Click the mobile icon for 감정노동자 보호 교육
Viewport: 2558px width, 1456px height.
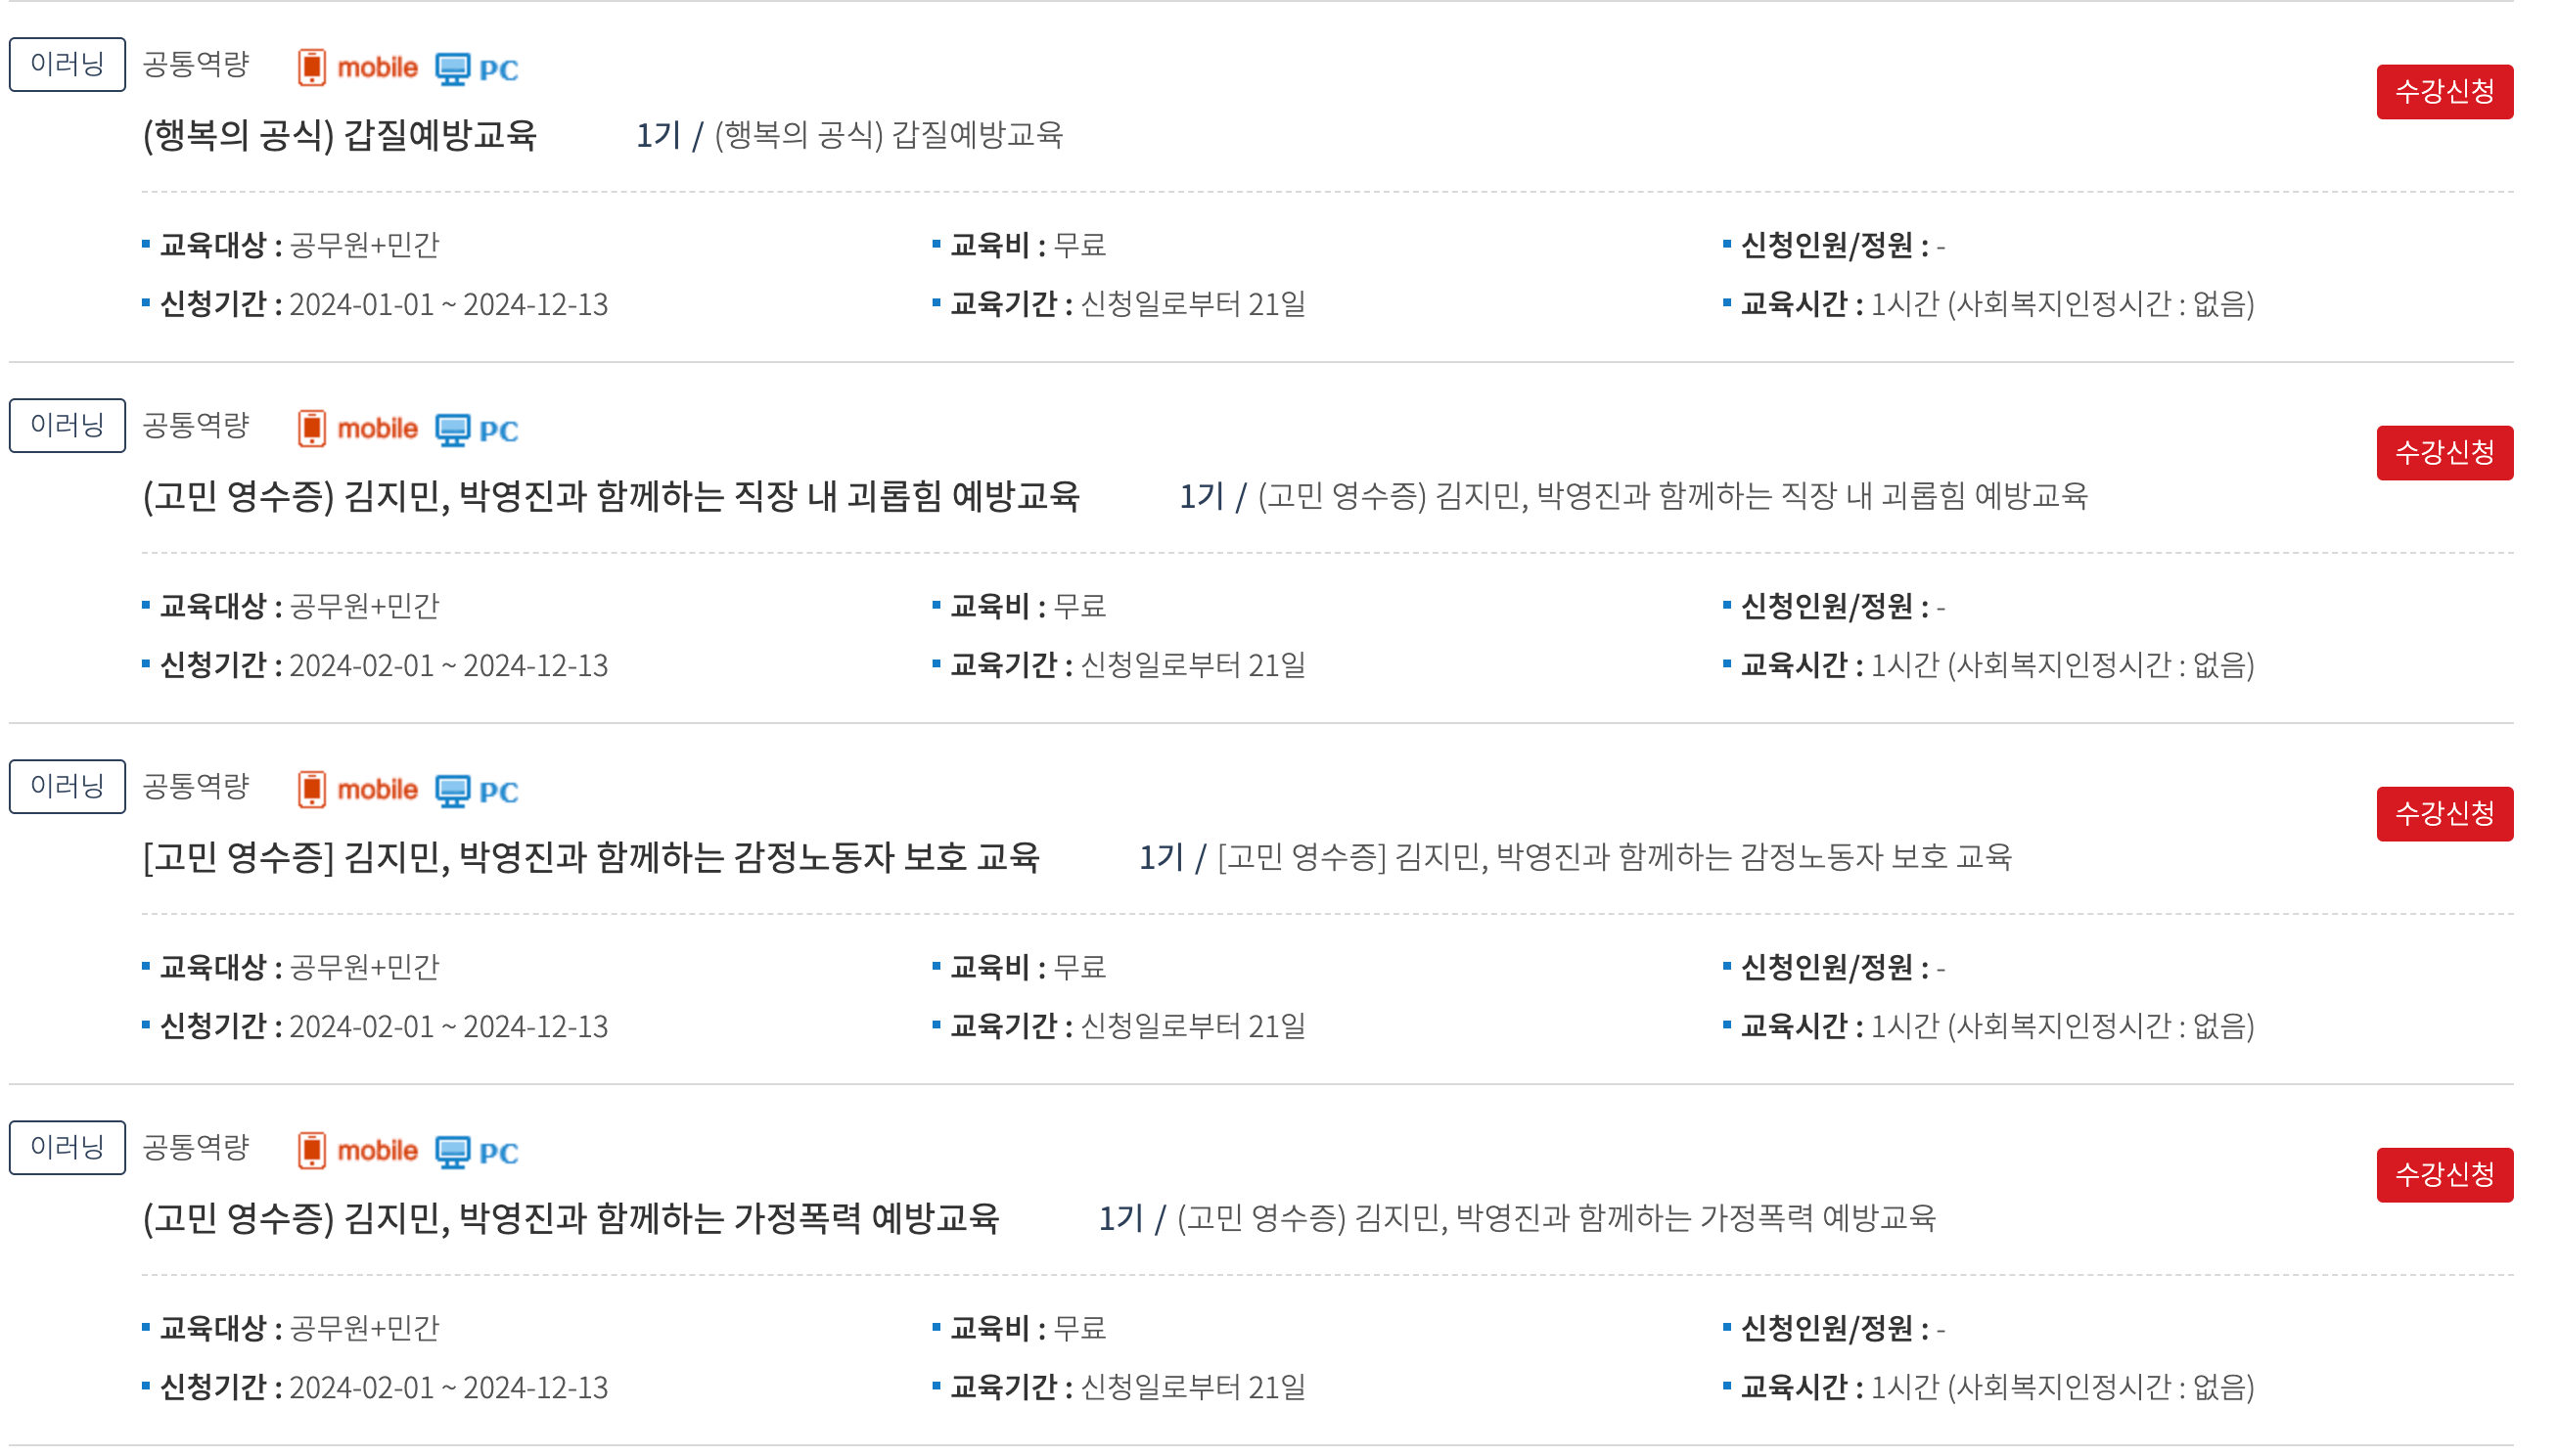313,788
